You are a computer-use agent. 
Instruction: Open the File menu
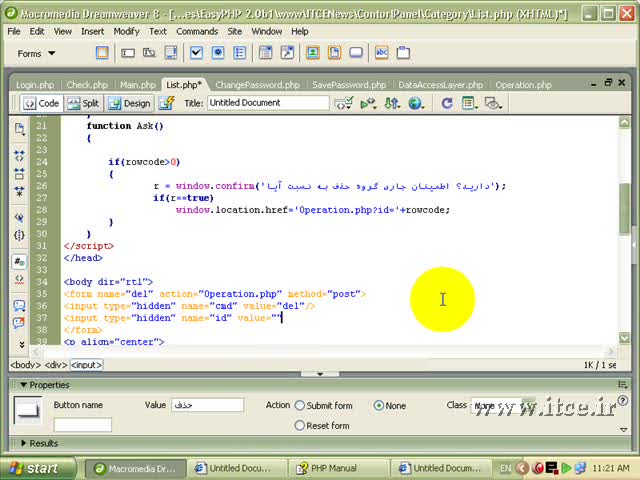coord(14,31)
